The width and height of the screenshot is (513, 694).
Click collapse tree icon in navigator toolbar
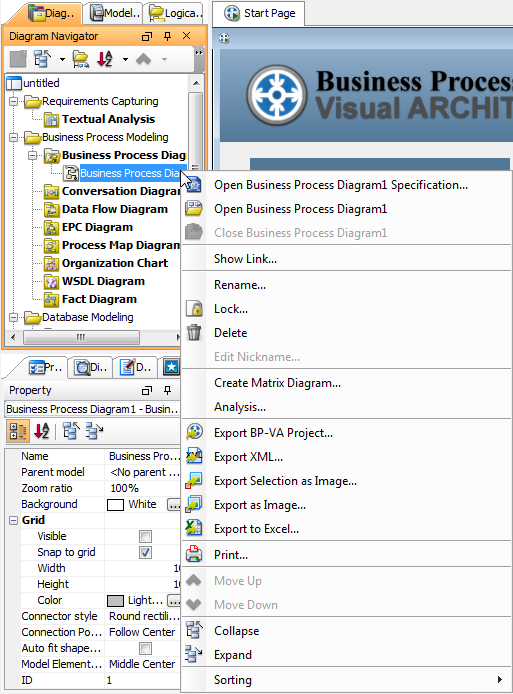tap(43, 59)
